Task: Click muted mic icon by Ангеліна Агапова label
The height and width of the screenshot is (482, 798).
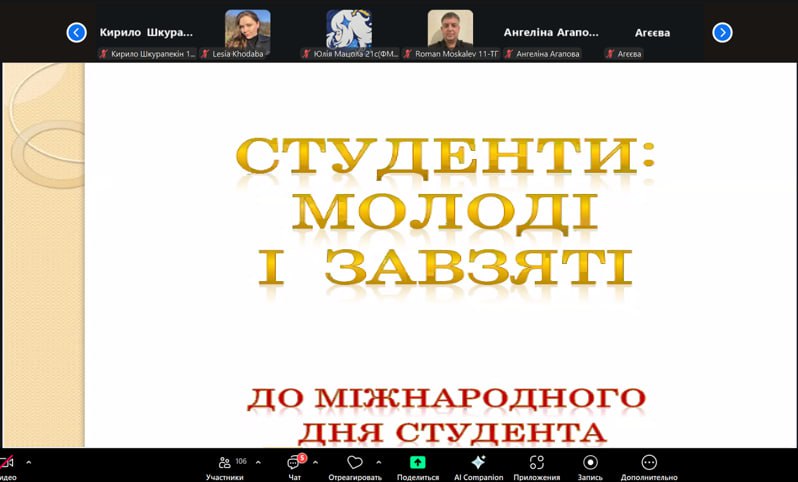Action: [508, 54]
